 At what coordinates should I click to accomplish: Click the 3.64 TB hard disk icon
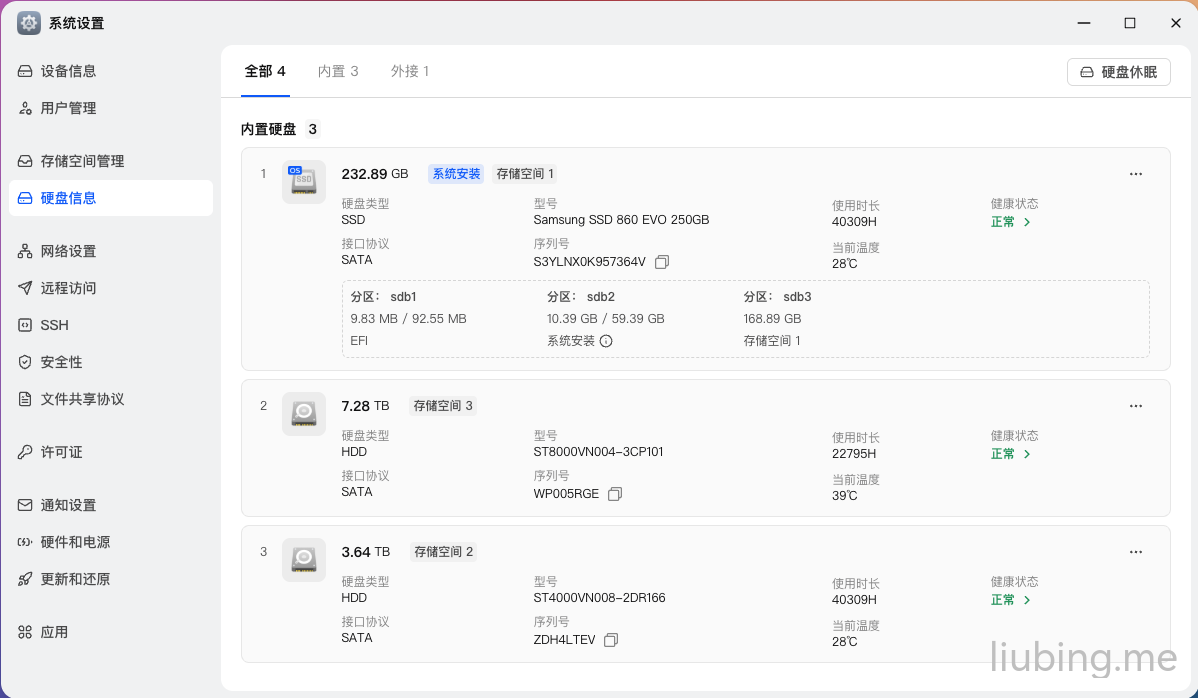[x=303, y=559]
